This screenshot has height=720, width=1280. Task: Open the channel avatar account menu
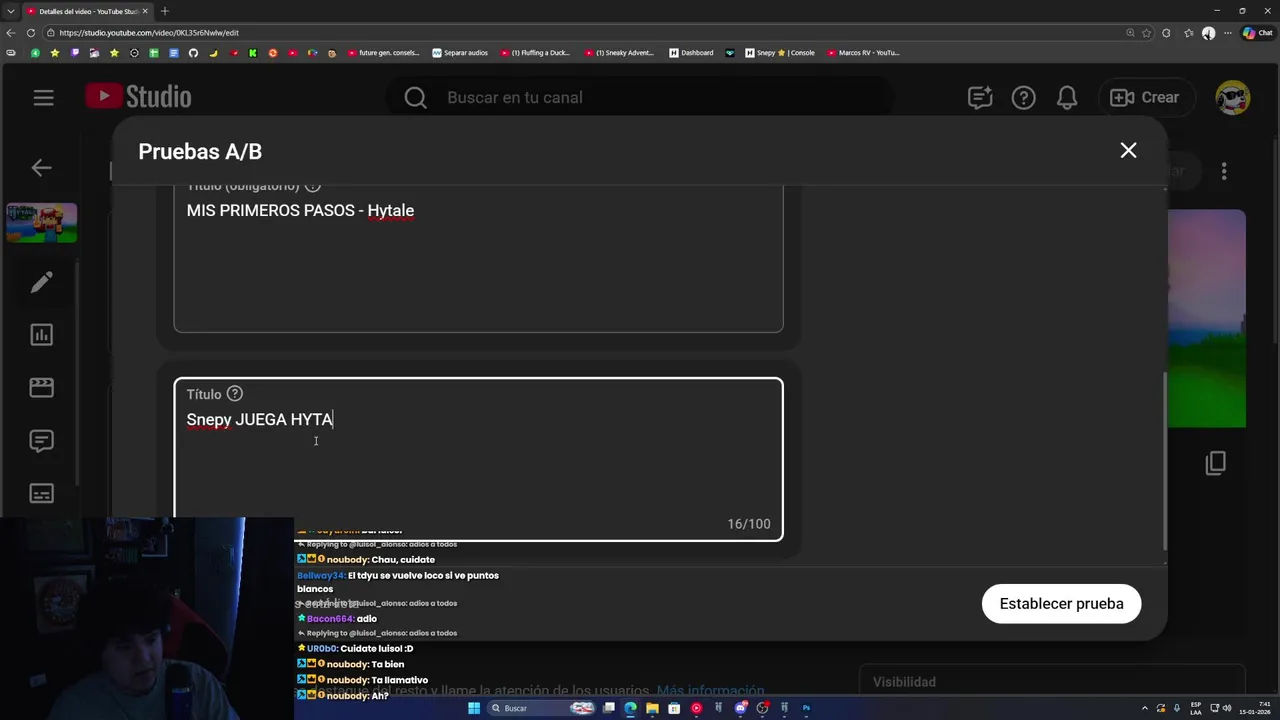[x=1233, y=97]
